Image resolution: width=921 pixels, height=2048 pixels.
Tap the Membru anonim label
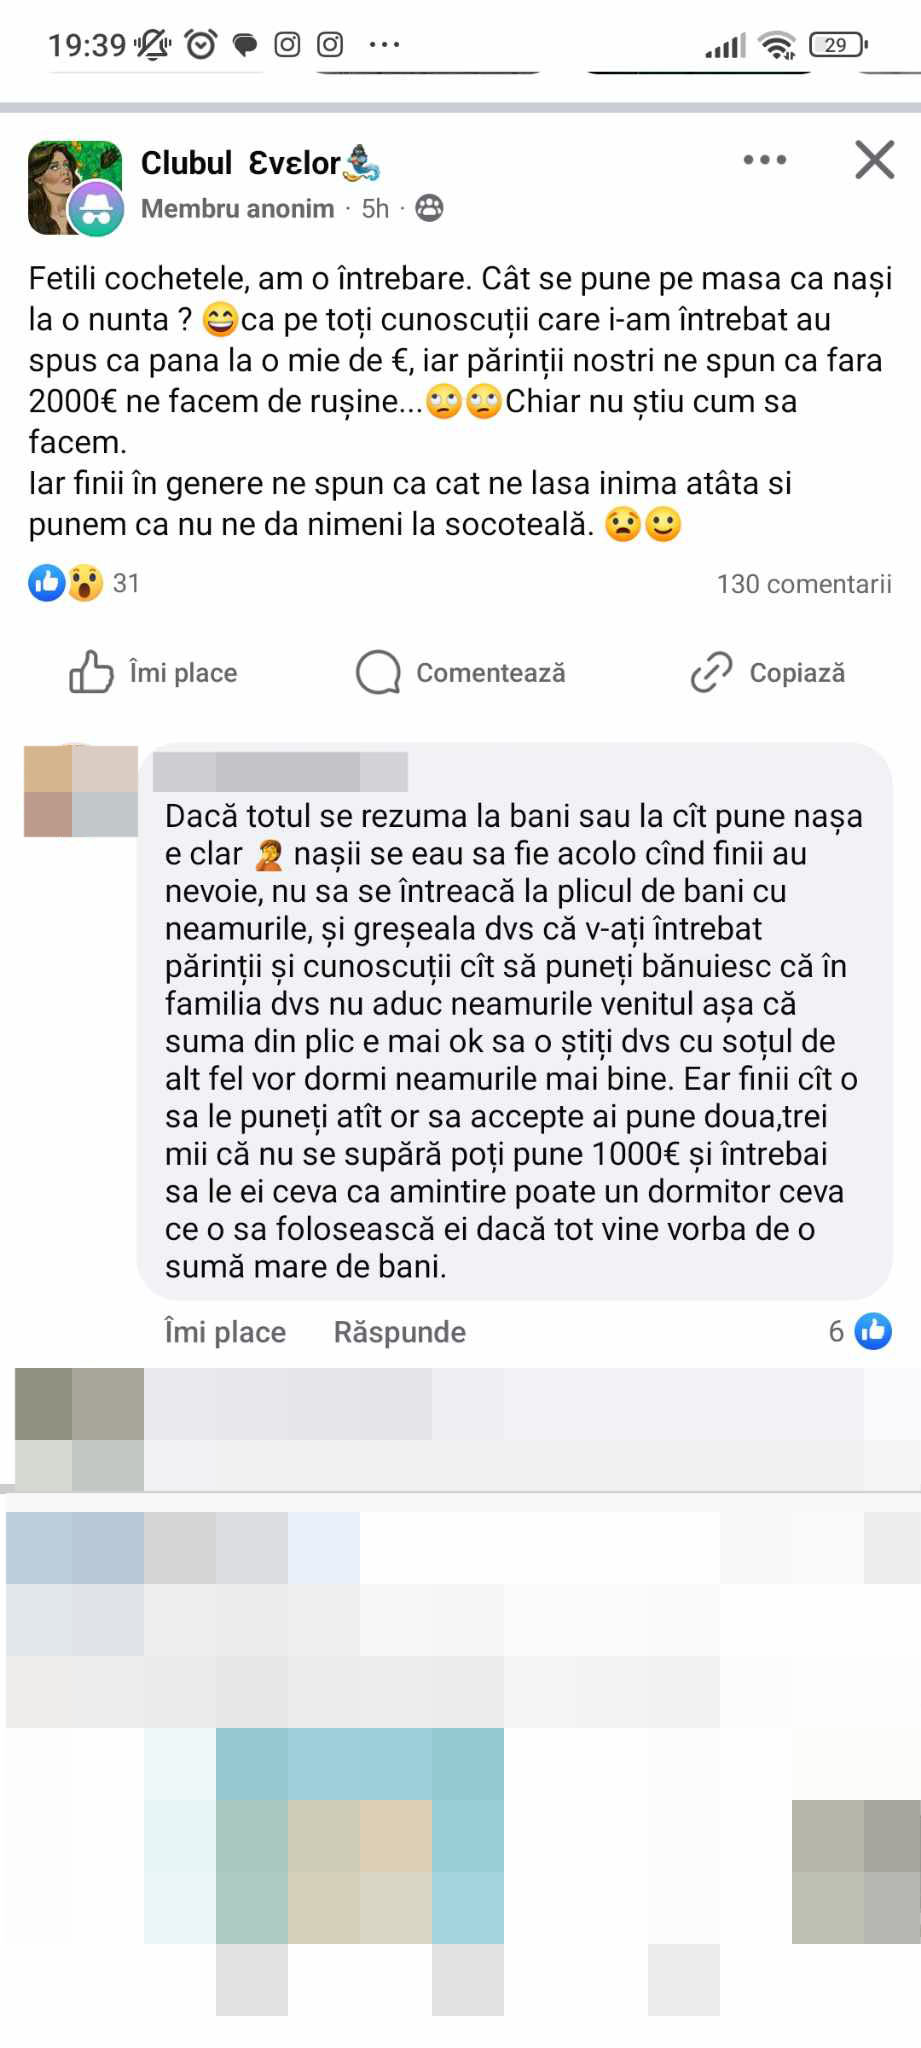(x=238, y=208)
